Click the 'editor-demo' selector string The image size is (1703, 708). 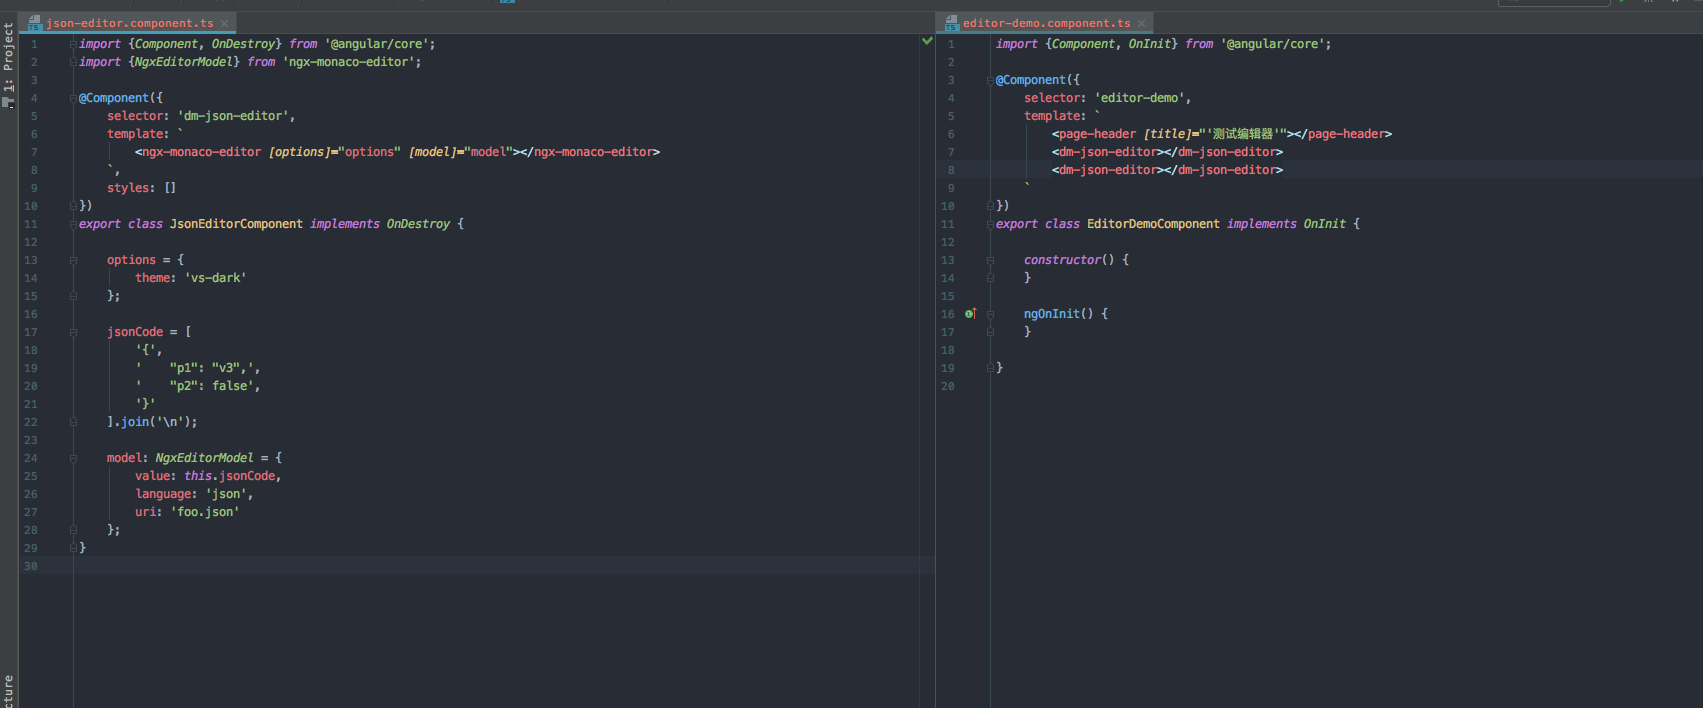pos(1140,98)
